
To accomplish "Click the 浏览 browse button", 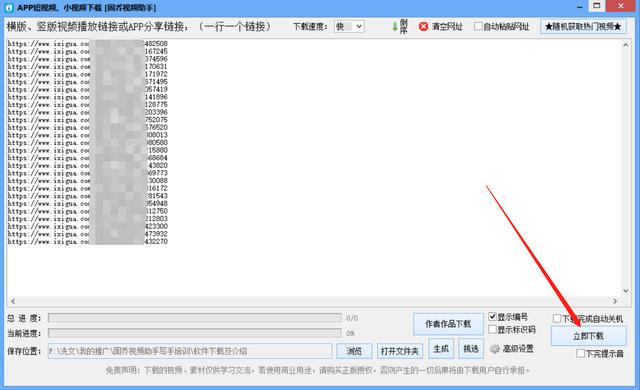I will coord(354,351).
